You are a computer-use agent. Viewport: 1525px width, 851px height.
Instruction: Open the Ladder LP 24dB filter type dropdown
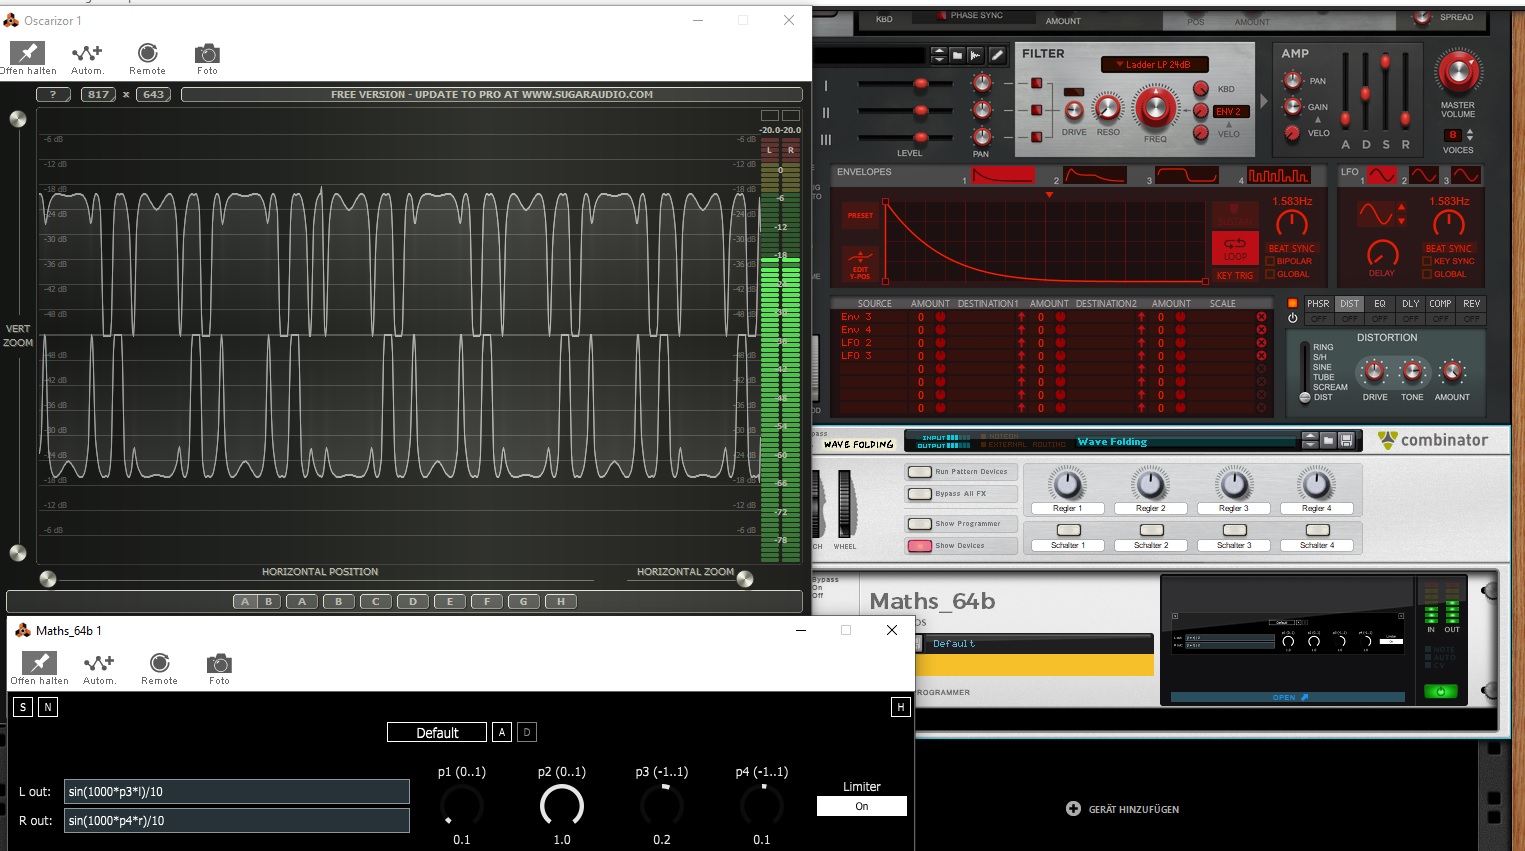click(1155, 65)
